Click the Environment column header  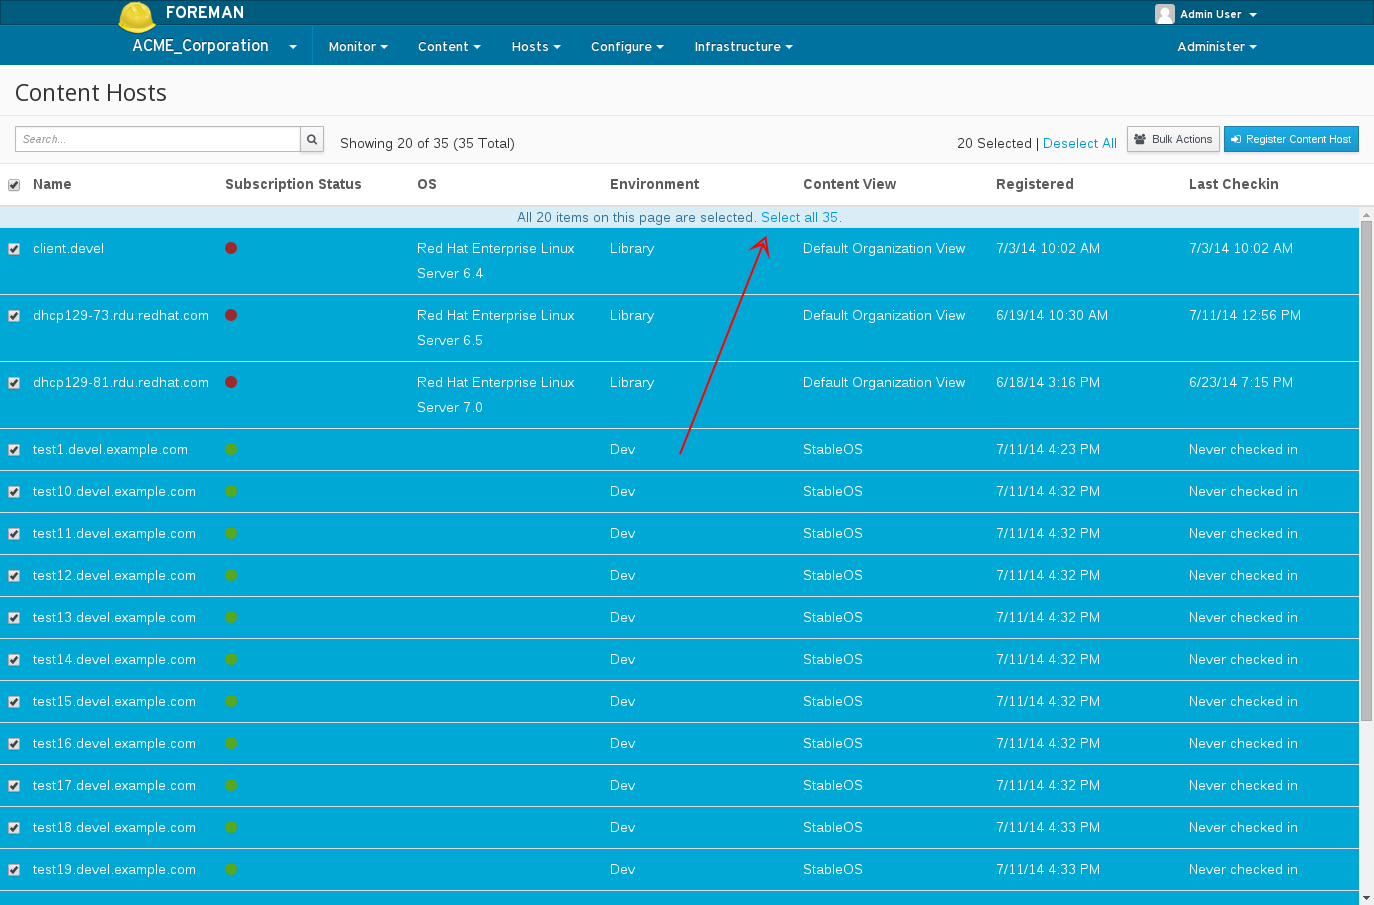coord(654,184)
